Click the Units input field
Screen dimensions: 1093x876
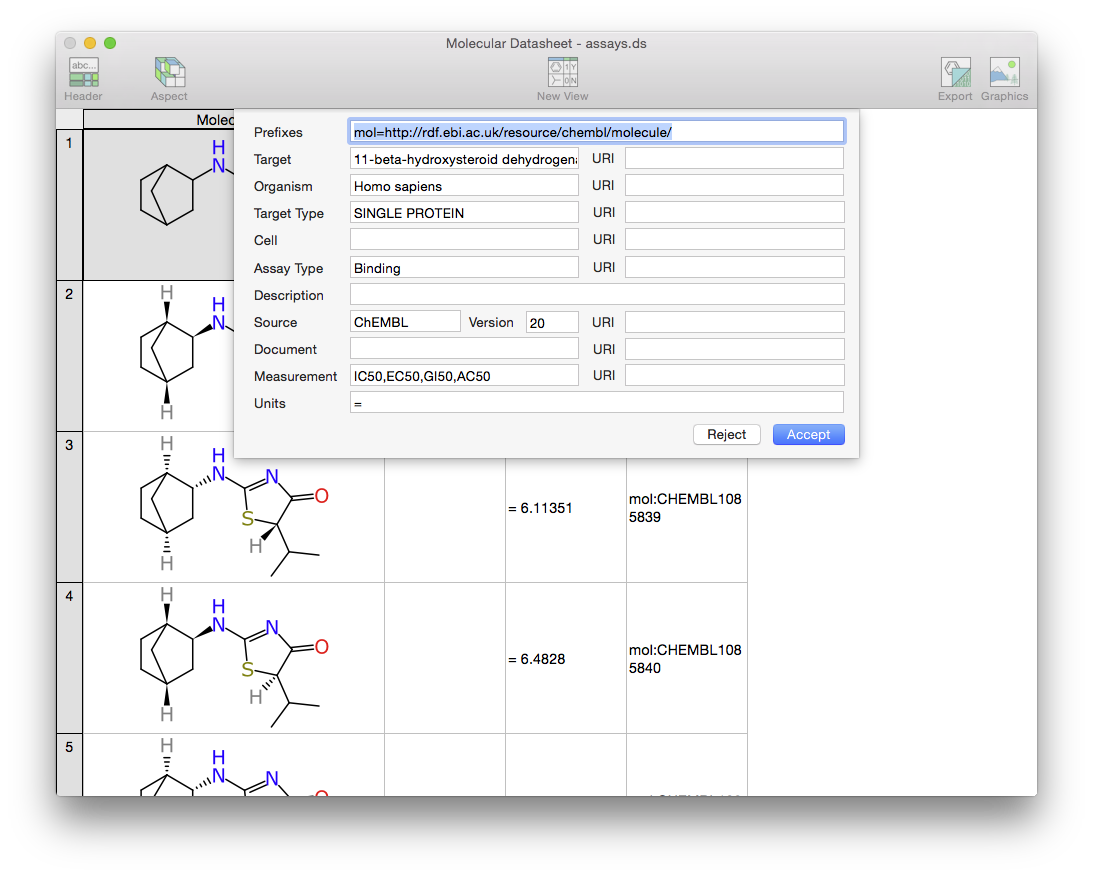point(596,403)
